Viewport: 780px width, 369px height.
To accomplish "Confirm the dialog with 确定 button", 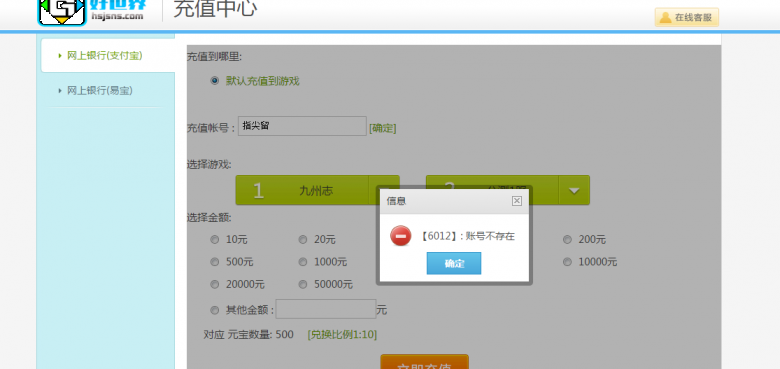I will coord(454,263).
